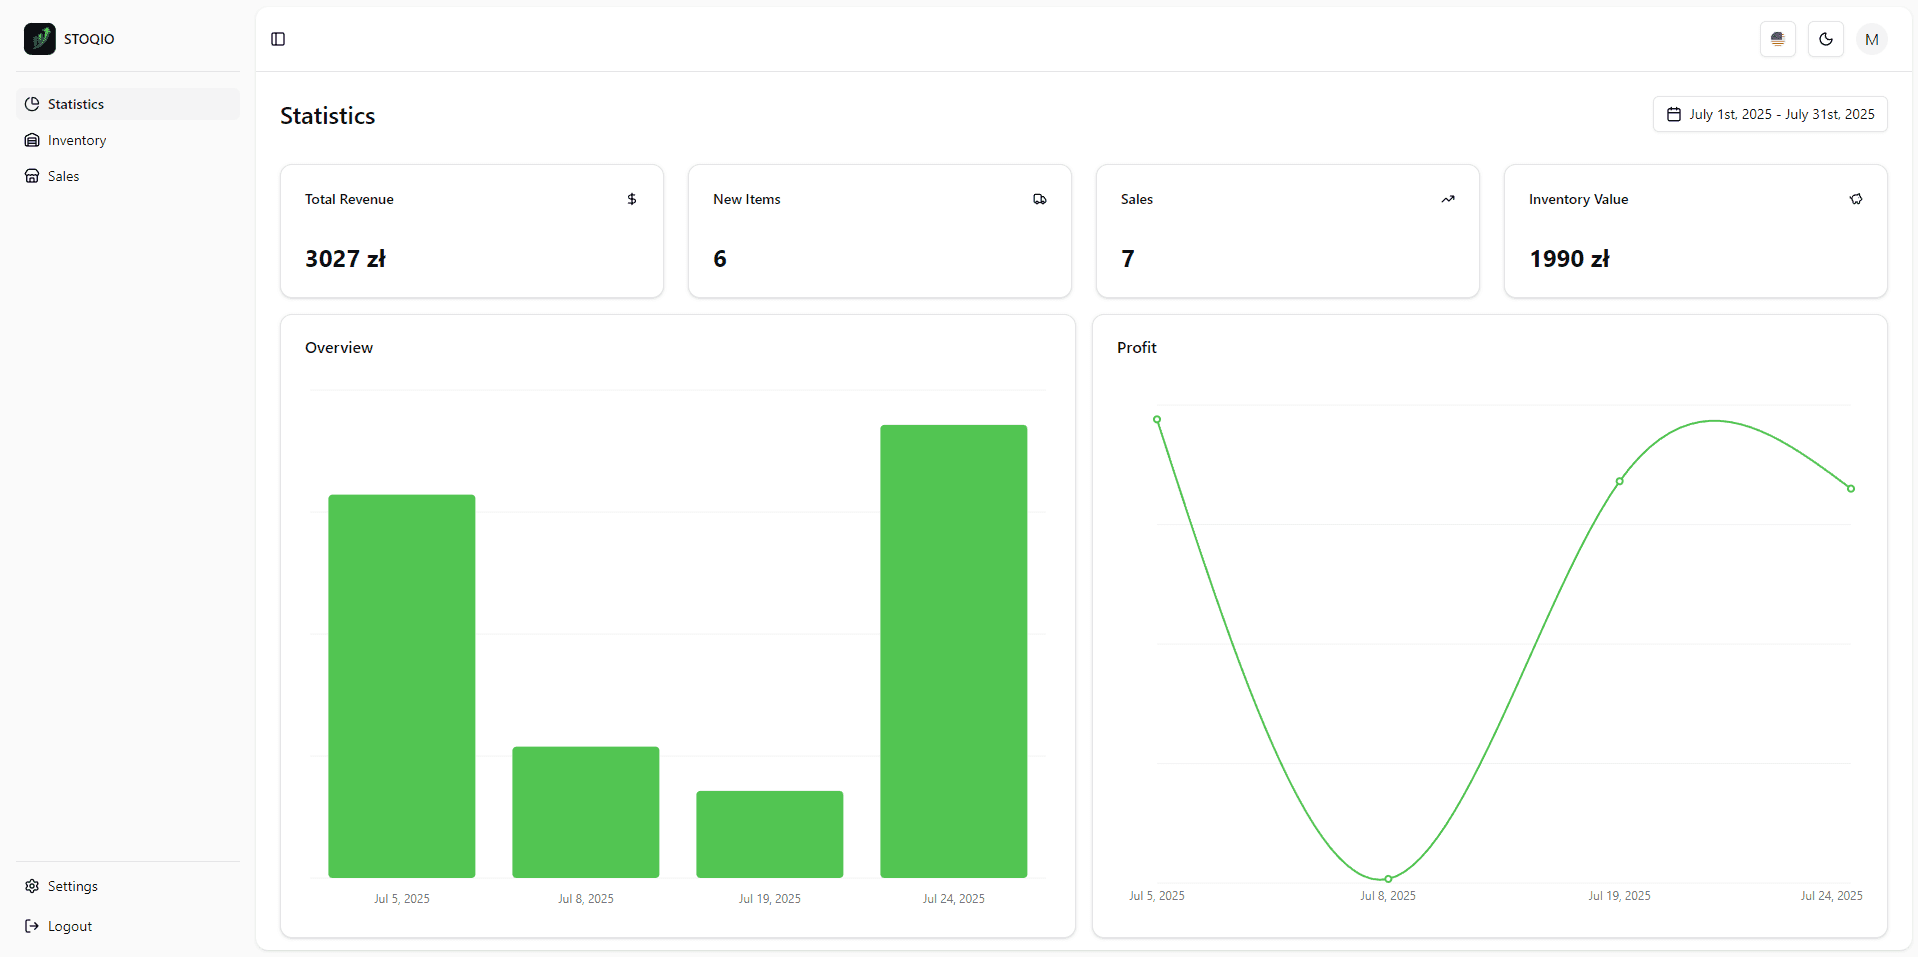Select the Jul 8, 2025 point on Profit chart
This screenshot has width=1918, height=957.
click(1388, 879)
